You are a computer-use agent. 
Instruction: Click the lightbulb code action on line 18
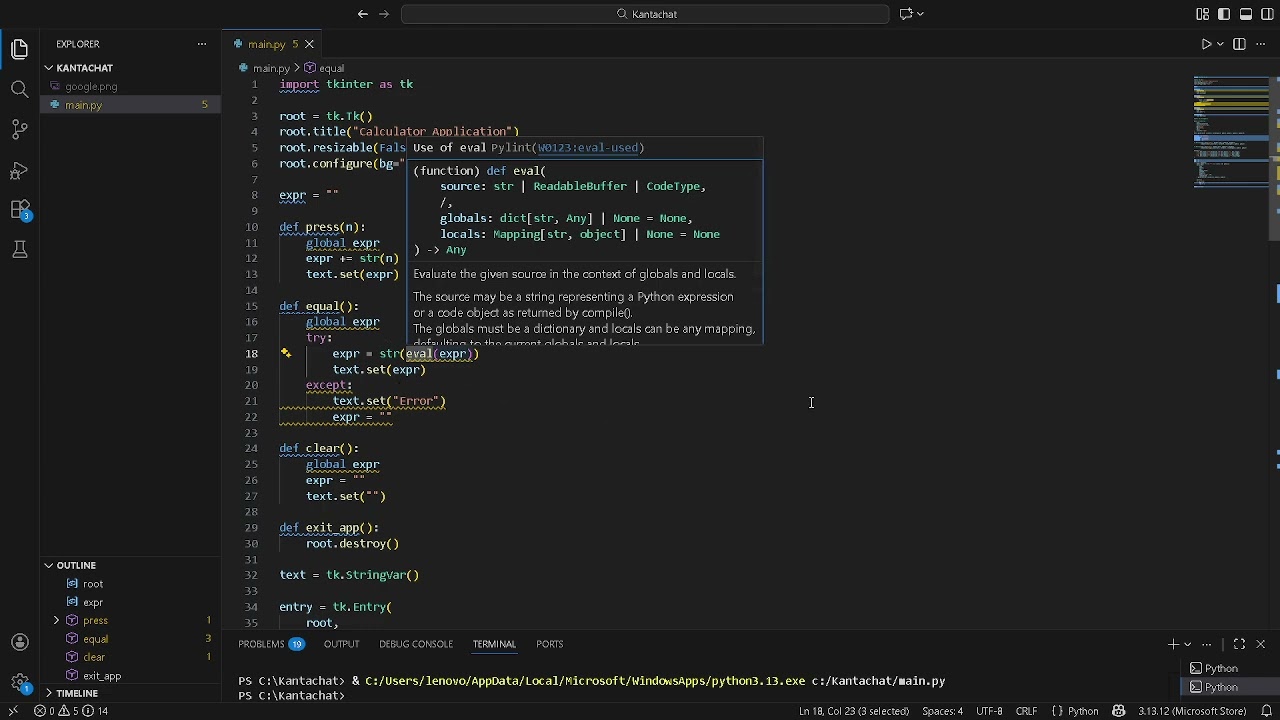(x=286, y=353)
